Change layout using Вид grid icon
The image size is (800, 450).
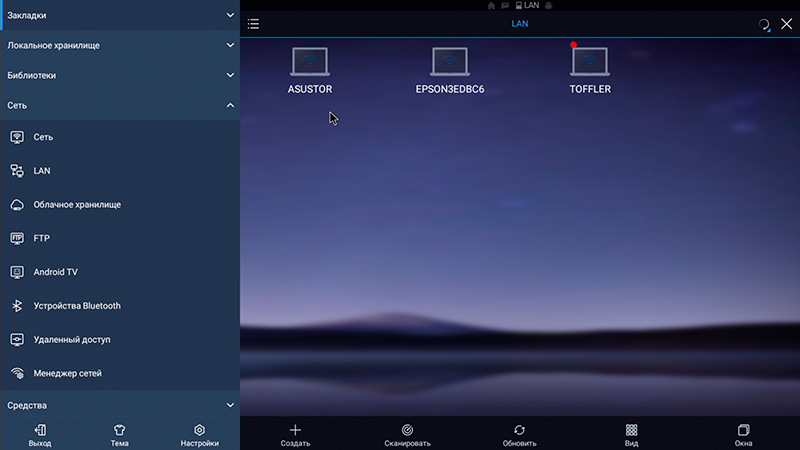click(x=631, y=434)
